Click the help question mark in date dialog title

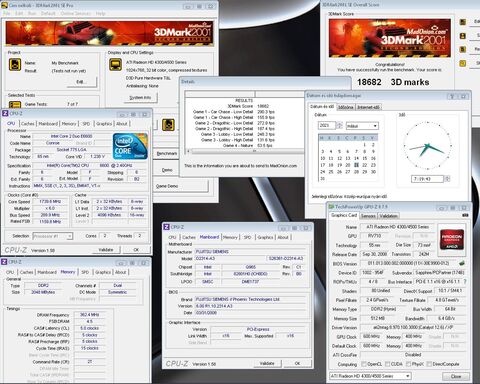coord(452,96)
